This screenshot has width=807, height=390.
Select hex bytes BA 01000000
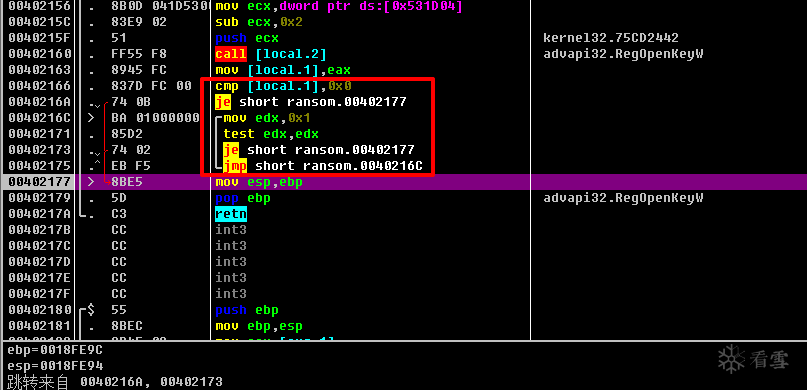click(155, 118)
